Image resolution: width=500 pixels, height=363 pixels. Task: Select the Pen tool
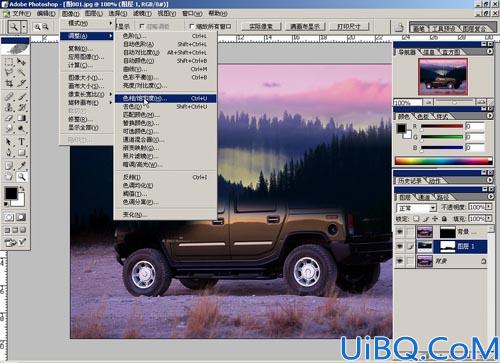tap(9, 152)
